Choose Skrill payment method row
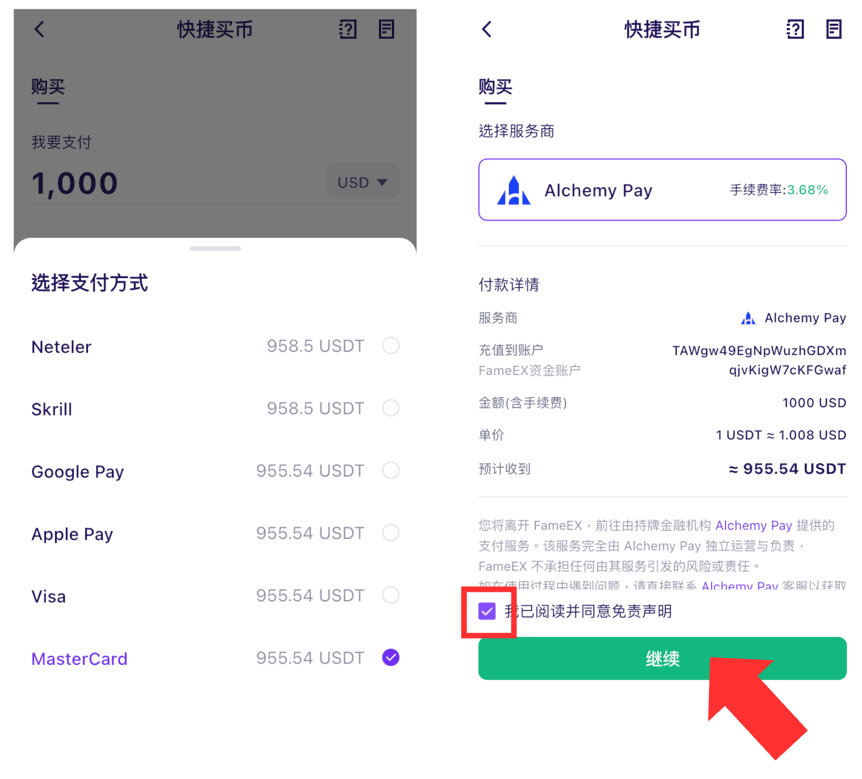Viewport: 862px width, 779px height. coord(215,408)
